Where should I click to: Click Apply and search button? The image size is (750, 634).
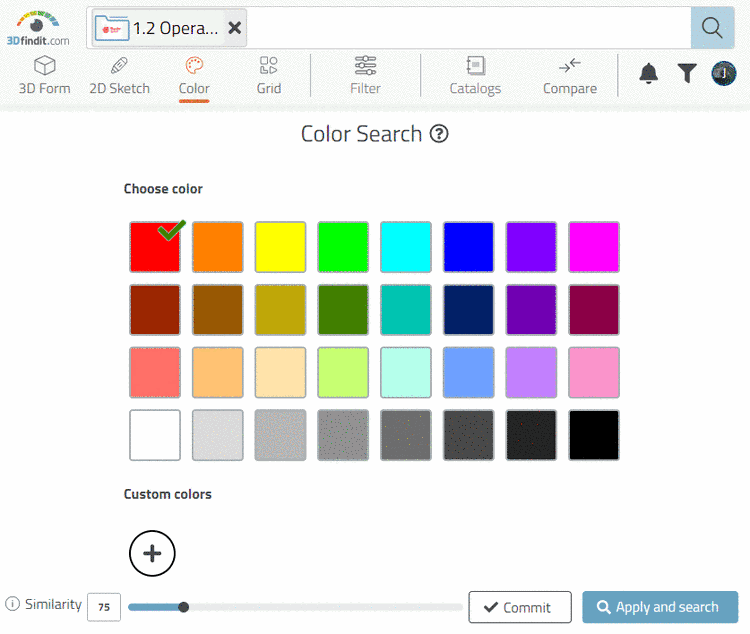point(660,607)
